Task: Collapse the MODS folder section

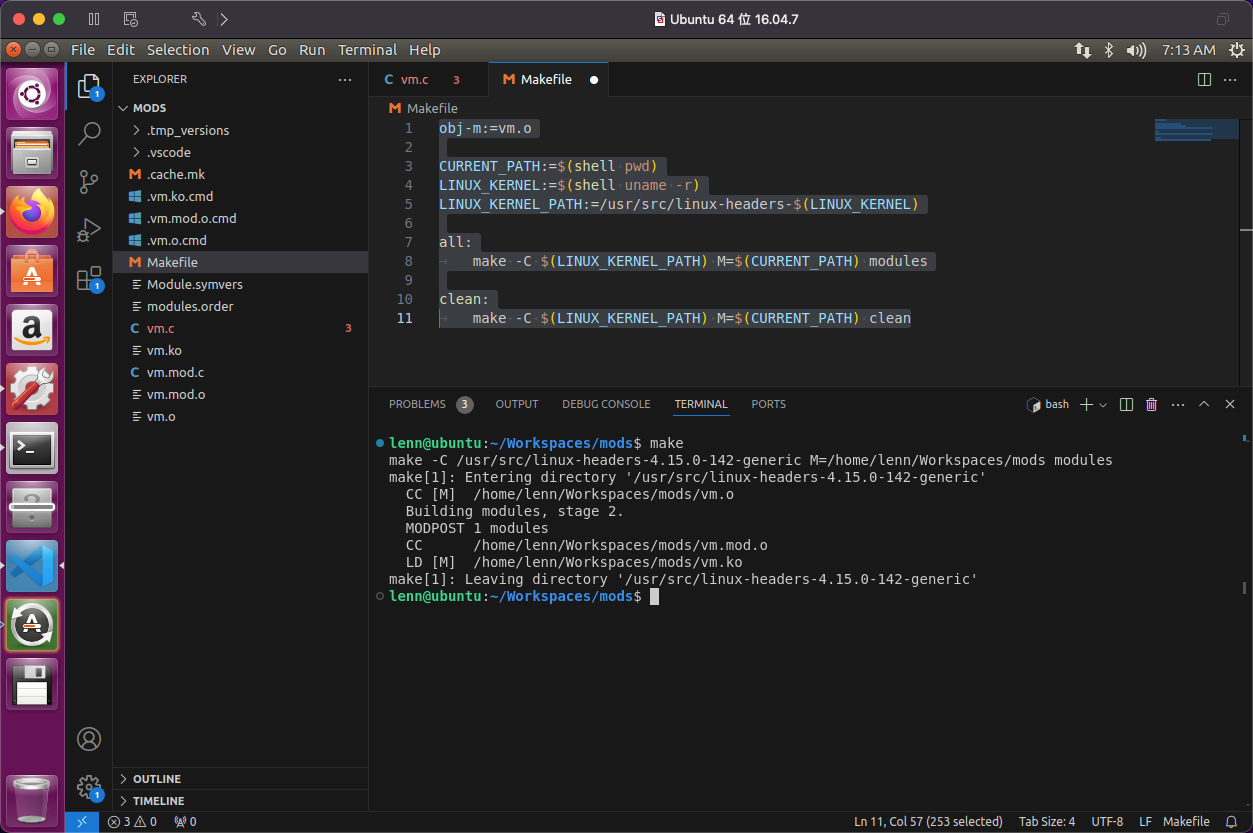Action: tap(150, 108)
